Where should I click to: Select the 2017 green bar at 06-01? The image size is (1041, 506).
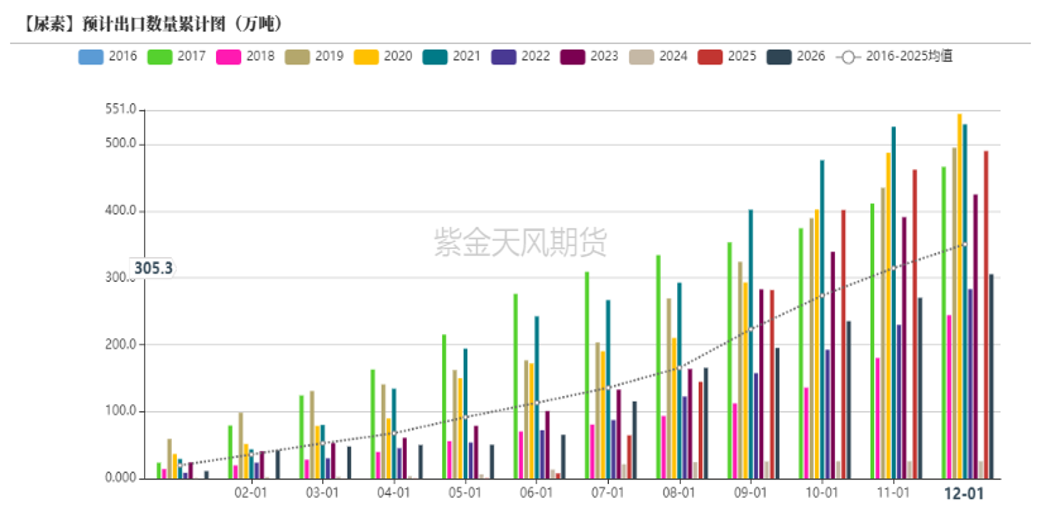pos(515,386)
